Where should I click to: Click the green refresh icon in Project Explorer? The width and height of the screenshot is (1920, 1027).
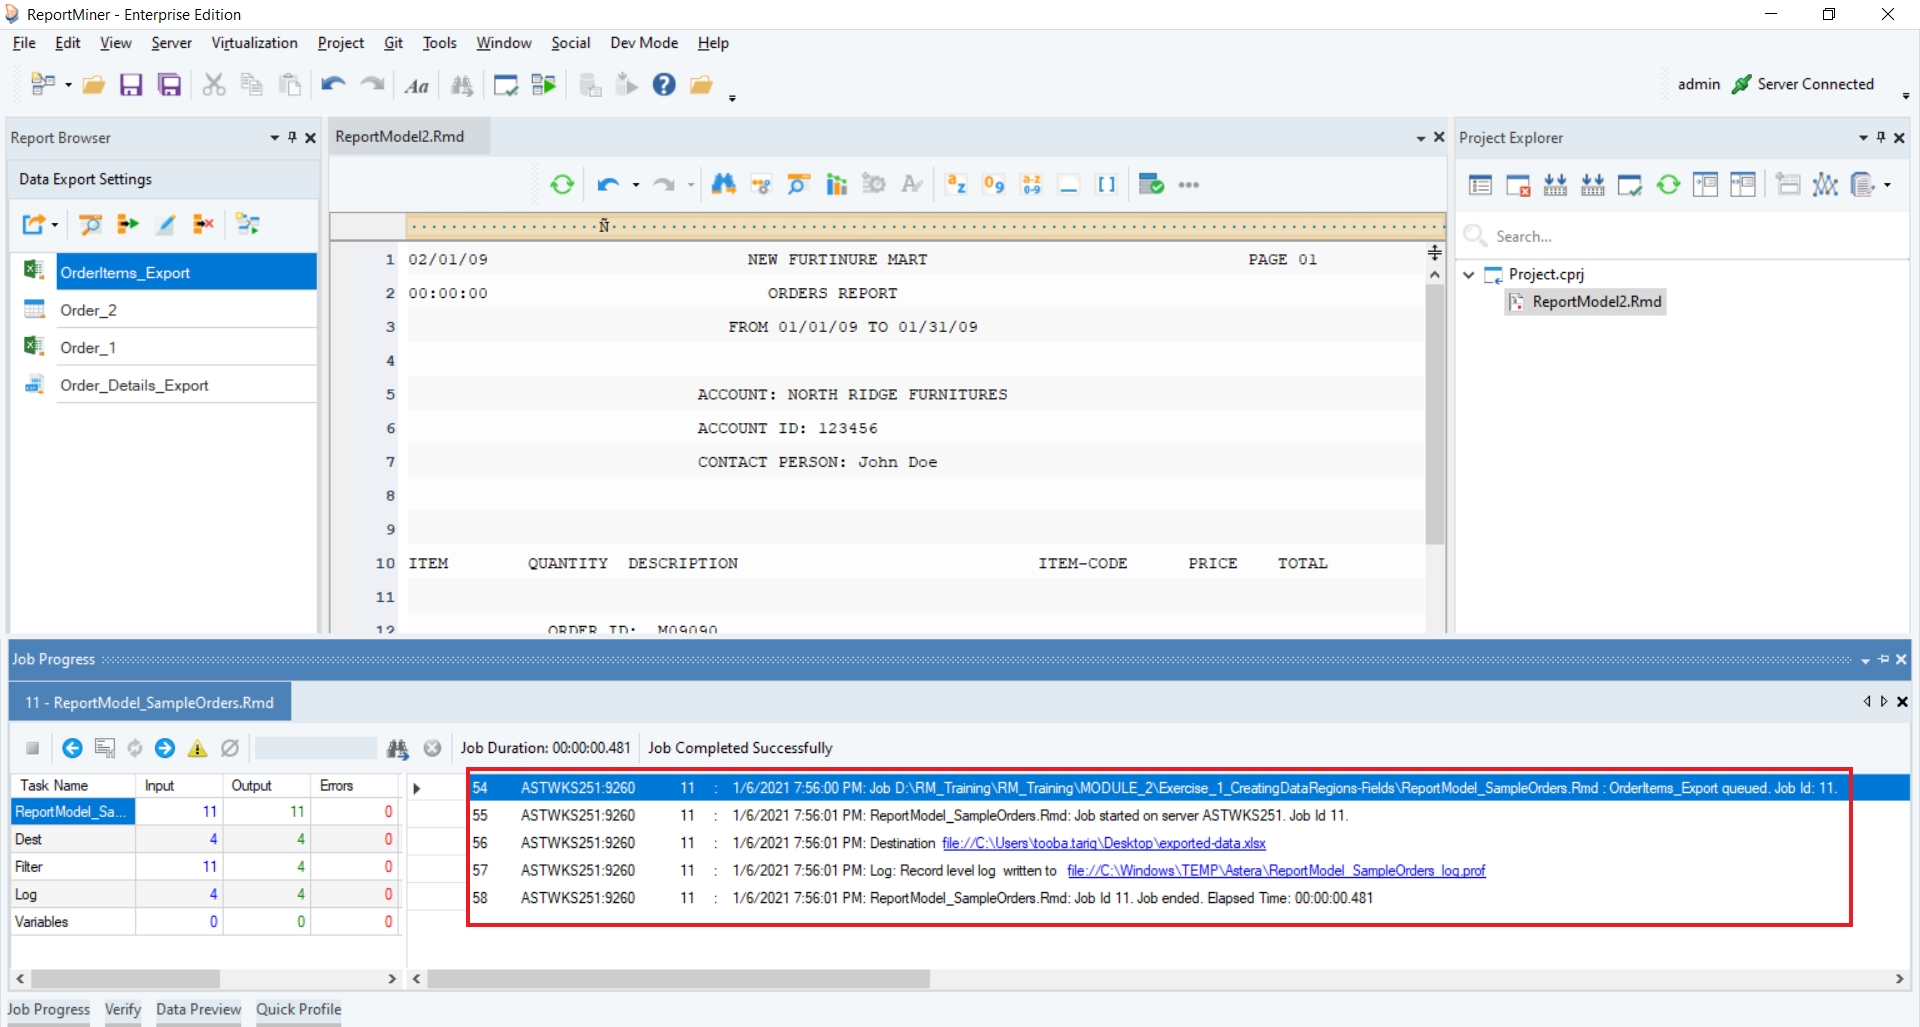click(x=1668, y=185)
